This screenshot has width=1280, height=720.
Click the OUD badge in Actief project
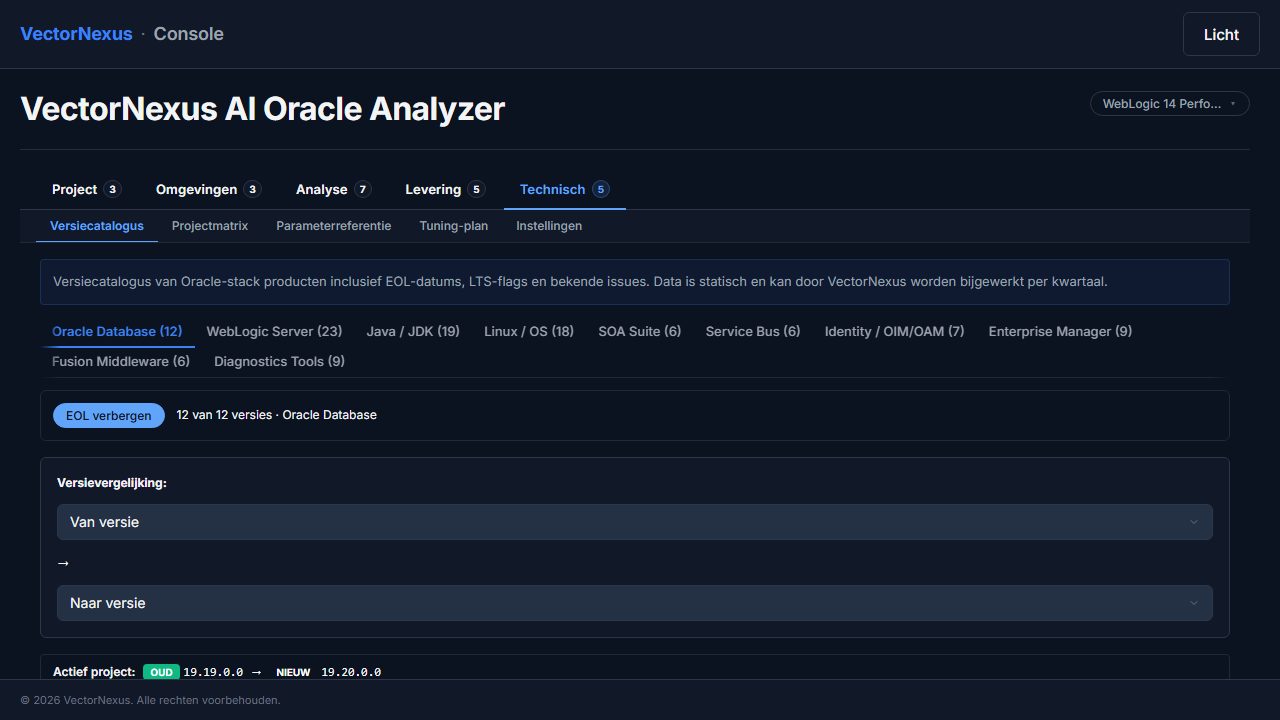[161, 672]
